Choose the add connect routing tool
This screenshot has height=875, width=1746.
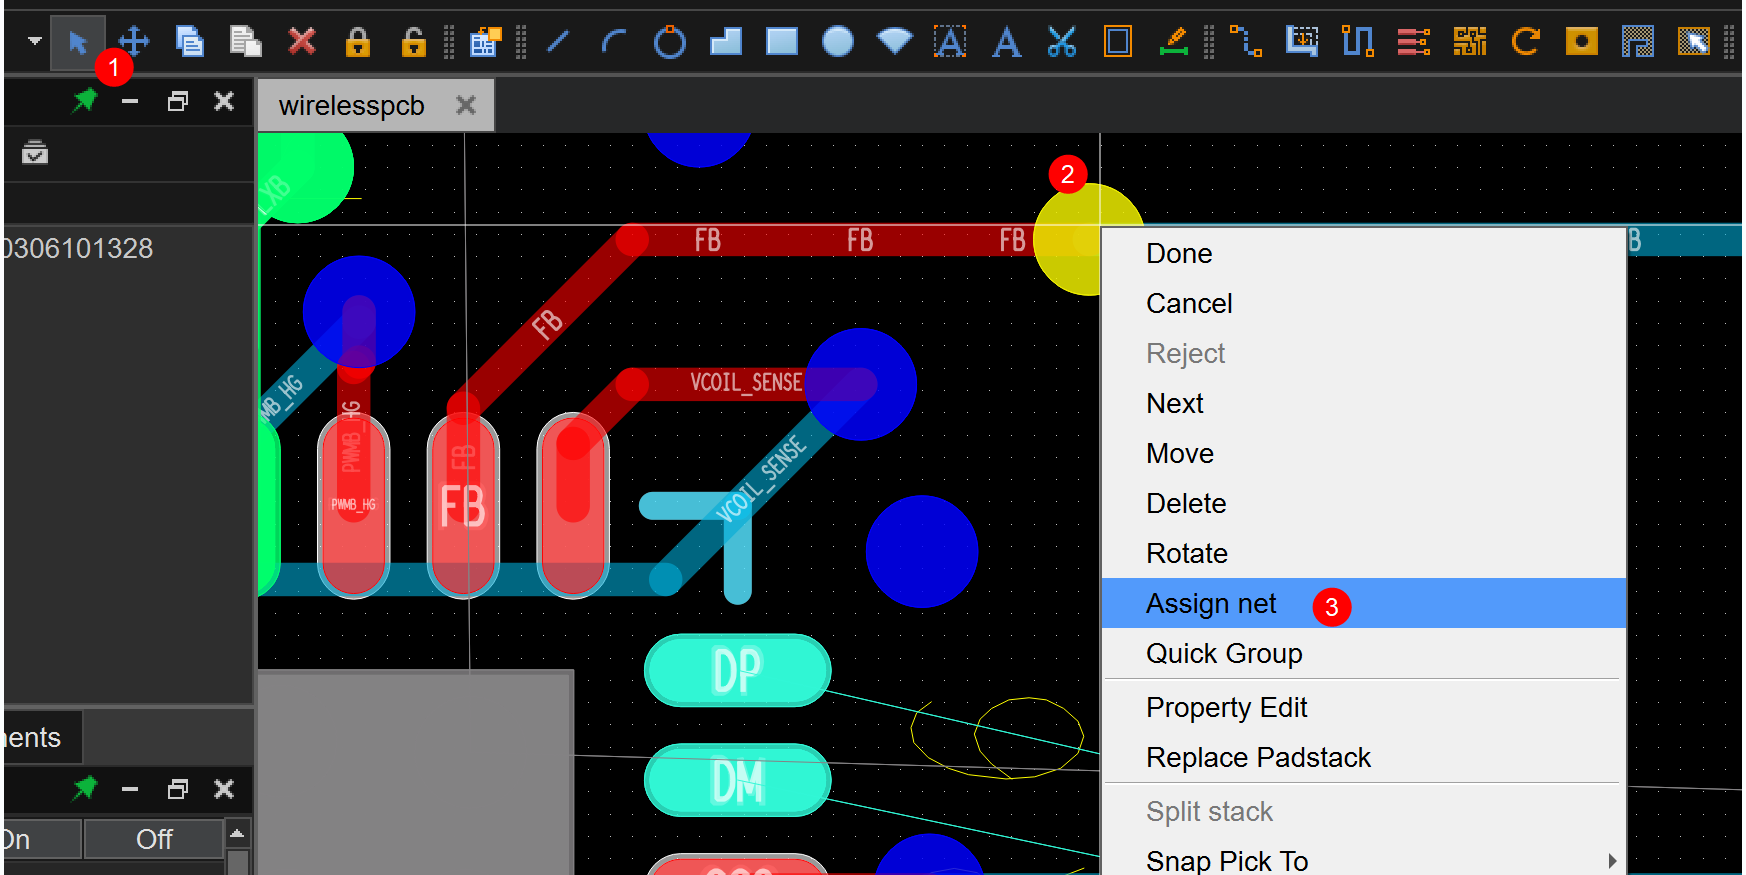tap(1245, 42)
